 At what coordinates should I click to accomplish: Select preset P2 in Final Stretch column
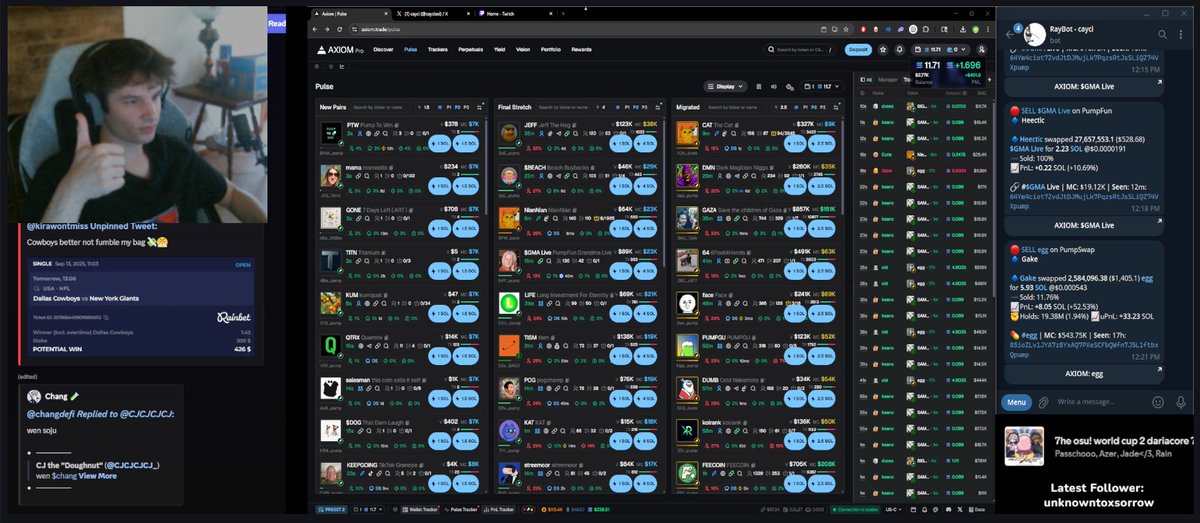pyautogui.click(x=636, y=107)
